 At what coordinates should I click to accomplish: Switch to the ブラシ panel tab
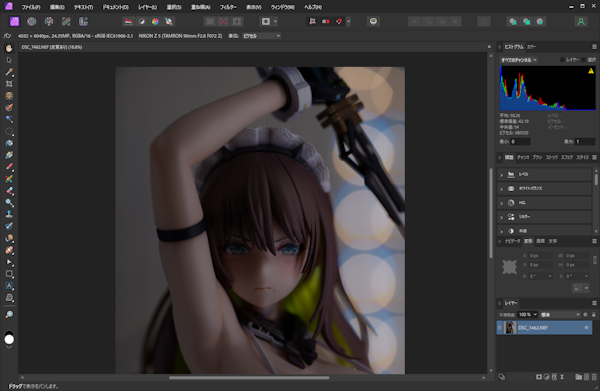[x=537, y=157]
